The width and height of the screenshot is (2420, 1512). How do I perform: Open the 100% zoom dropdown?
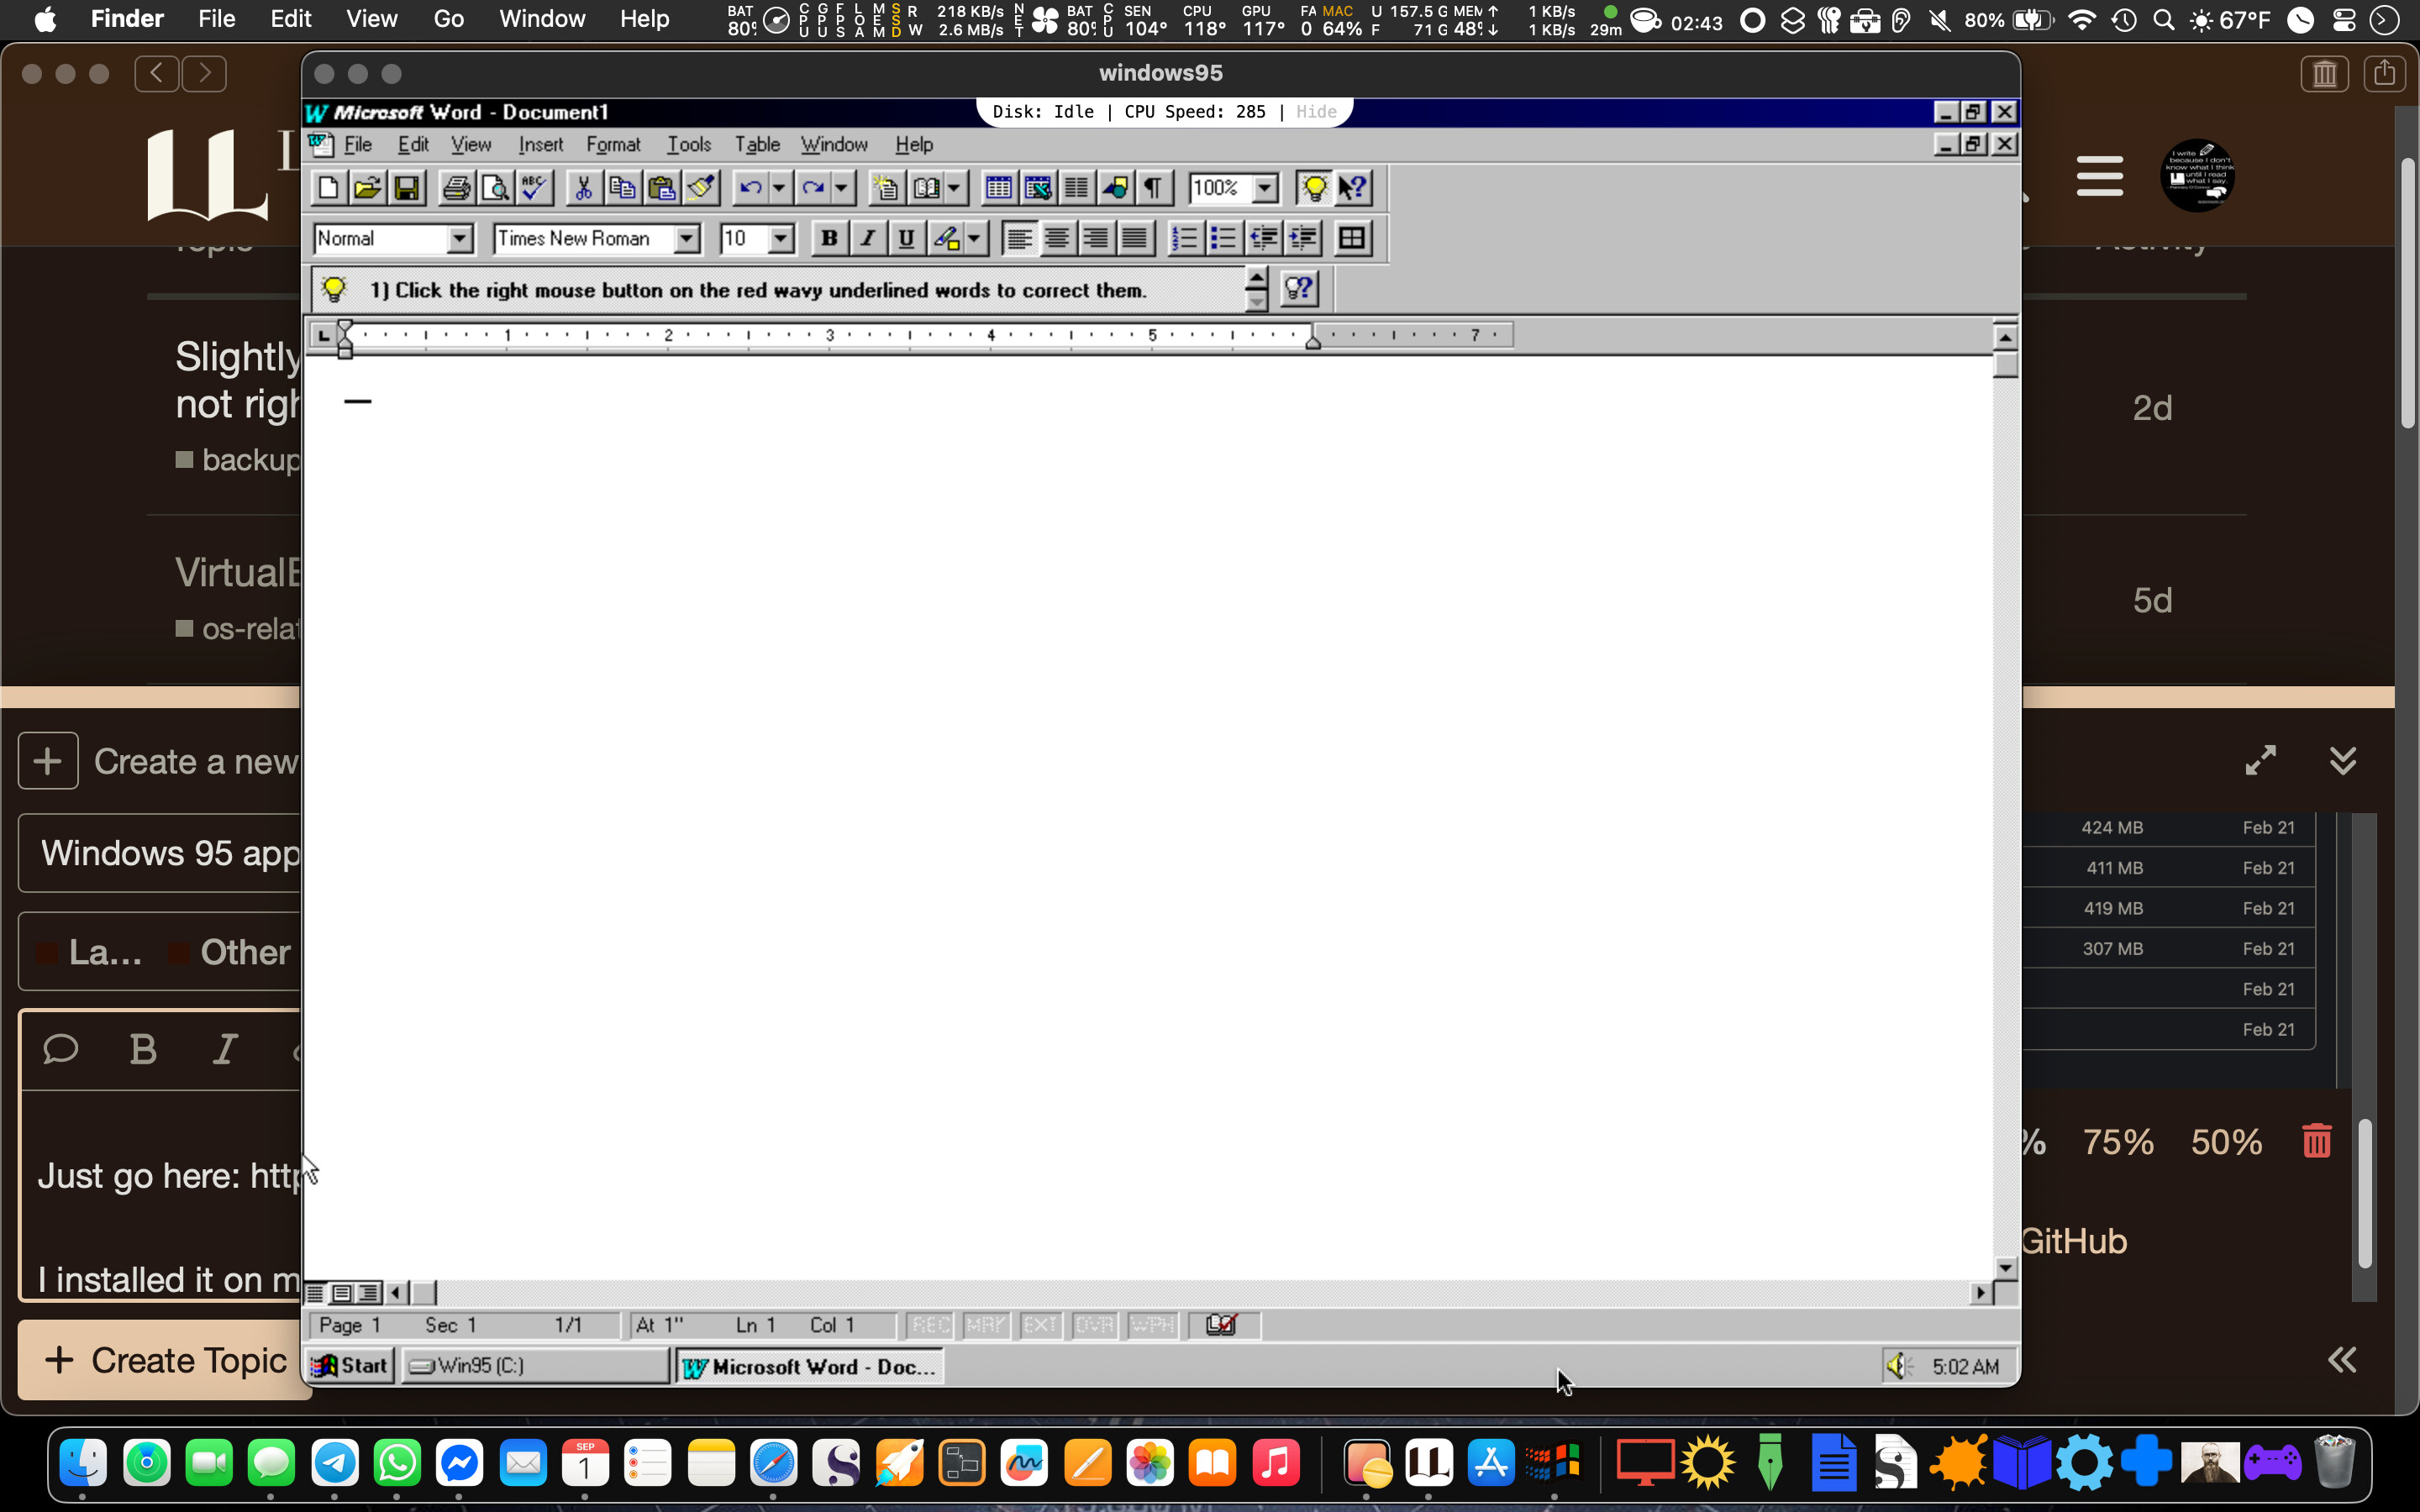tap(1265, 188)
